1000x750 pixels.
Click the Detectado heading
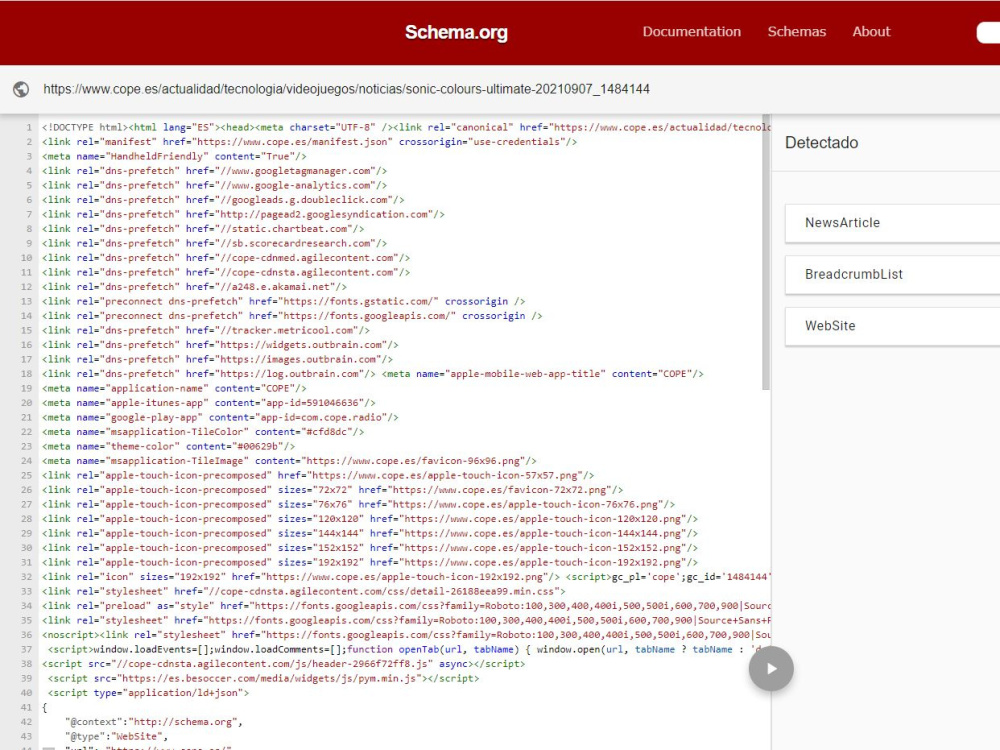(821, 142)
